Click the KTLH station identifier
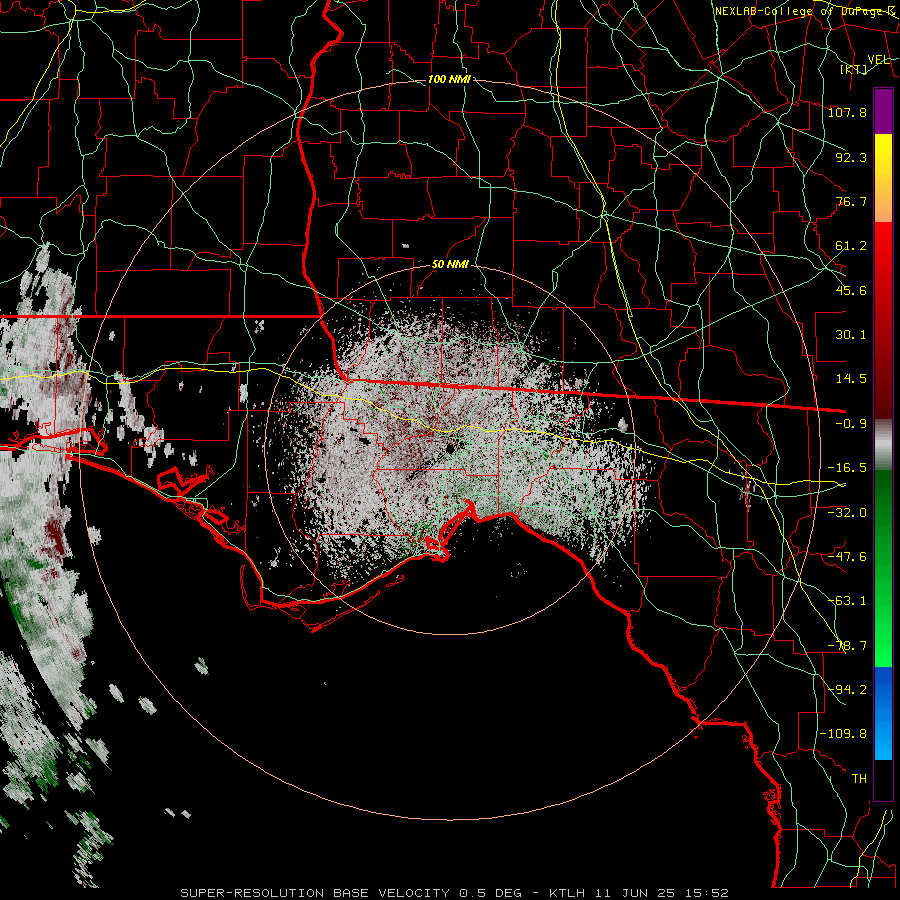The width and height of the screenshot is (900, 900). coord(567,893)
